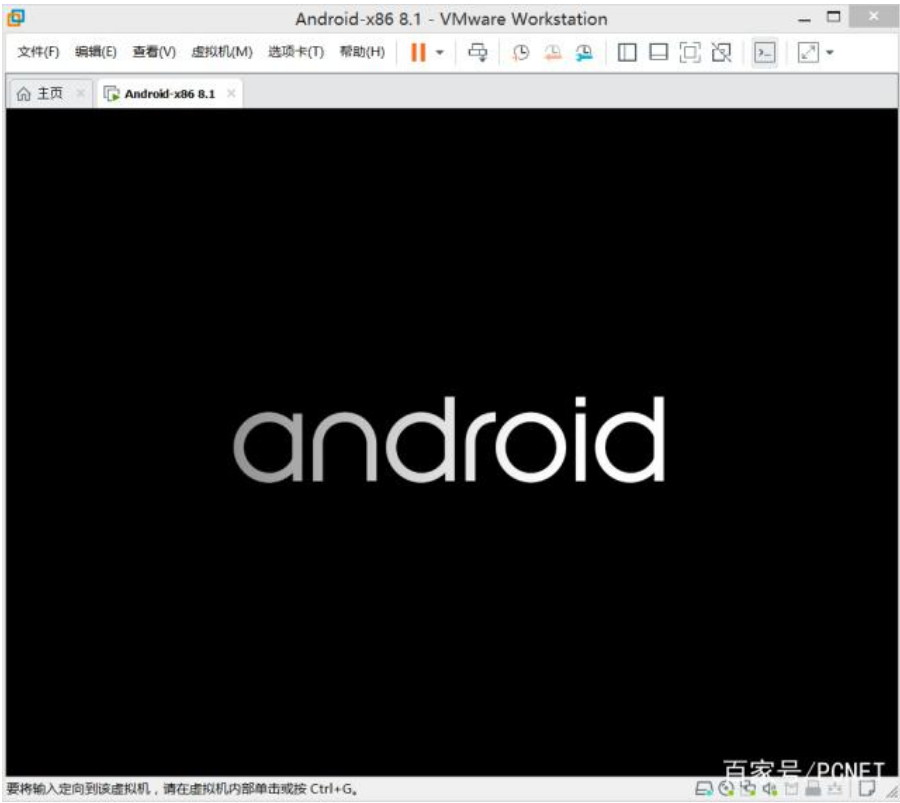Image resolution: width=900 pixels, height=803 pixels.
Task: Click the printer status icon
Action: (x=813, y=789)
